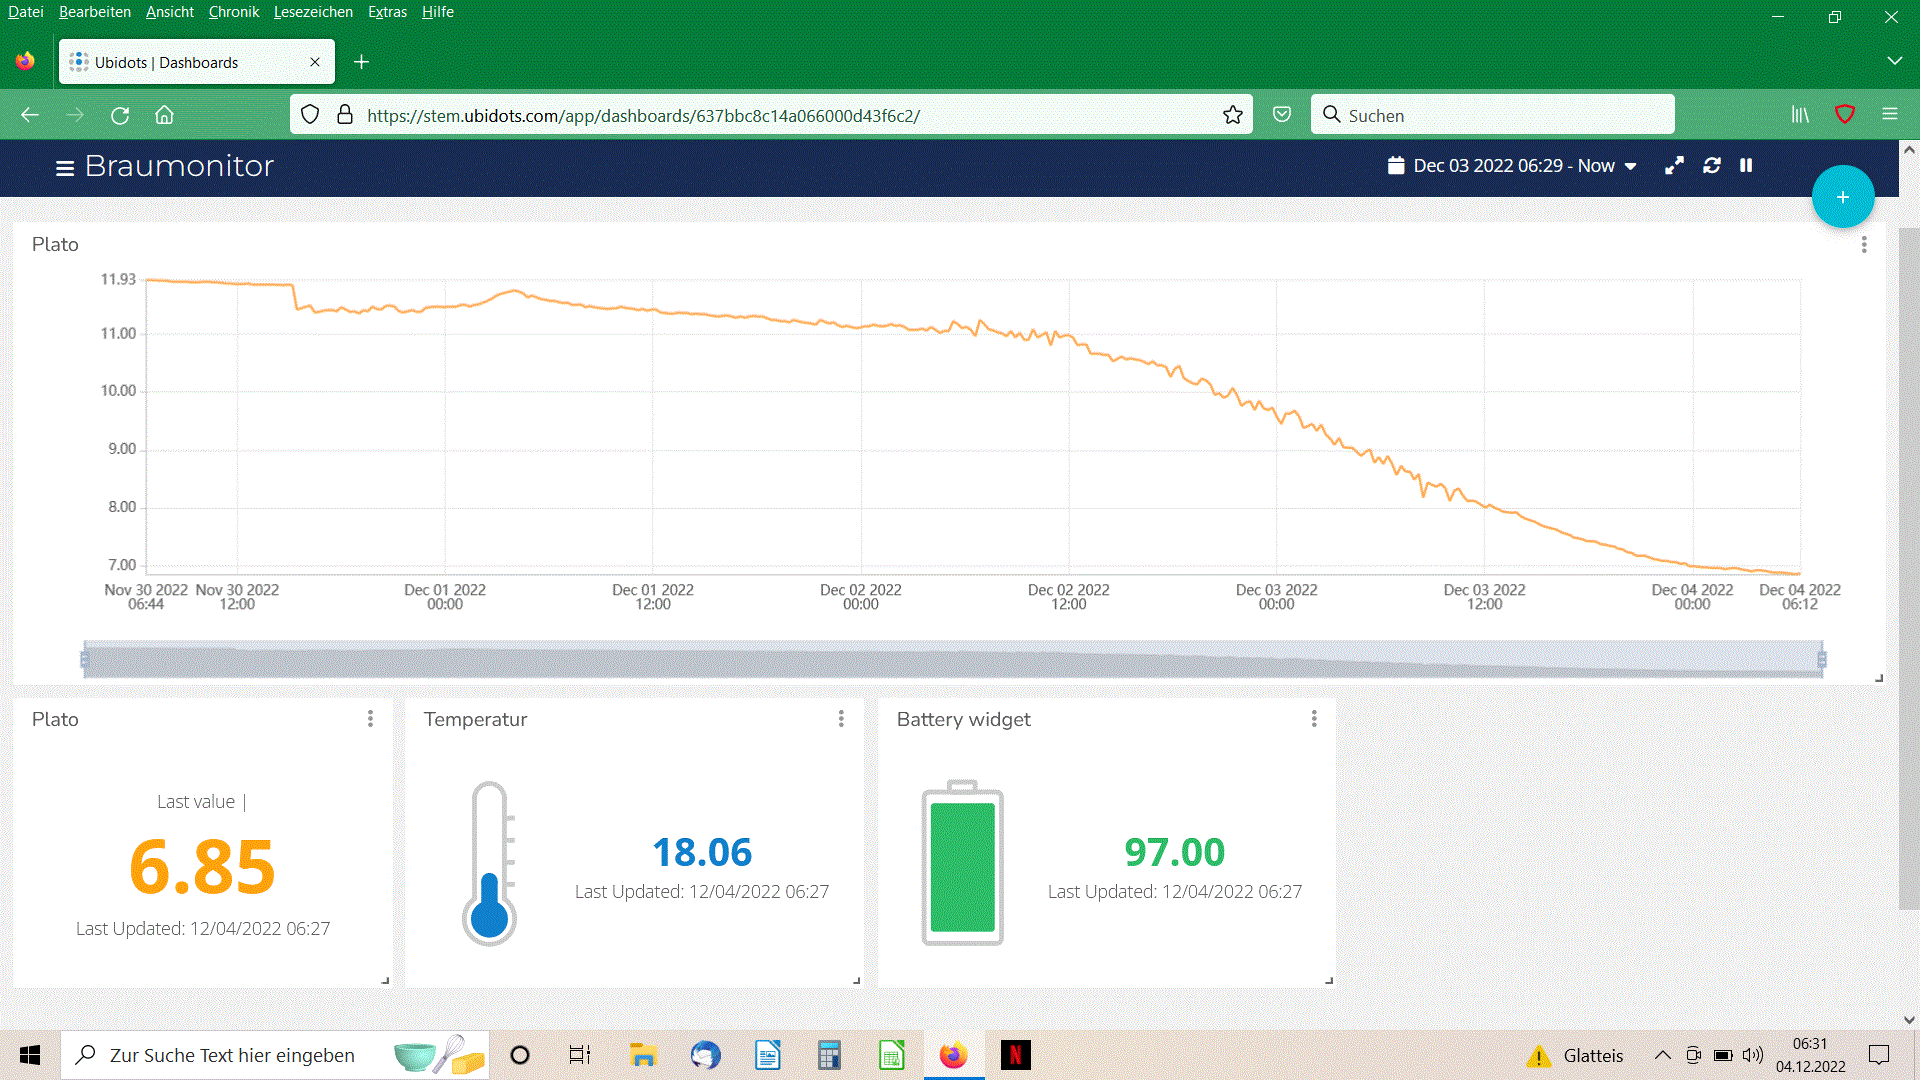Open the Lesezeichen menu
Image resolution: width=1920 pixels, height=1080 pixels.
click(313, 12)
